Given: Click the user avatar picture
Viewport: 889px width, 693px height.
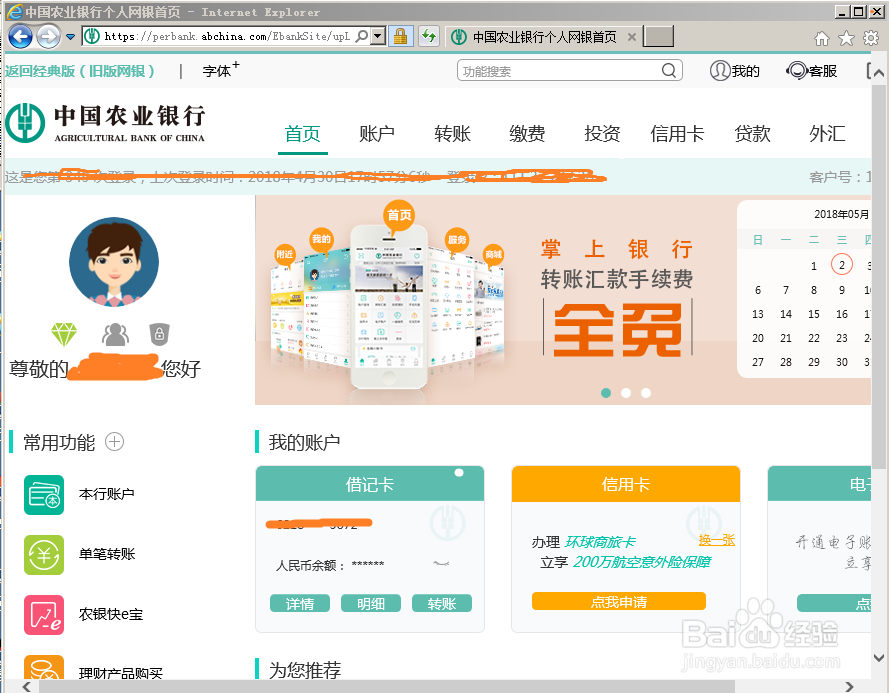Looking at the screenshot, I should [x=114, y=262].
